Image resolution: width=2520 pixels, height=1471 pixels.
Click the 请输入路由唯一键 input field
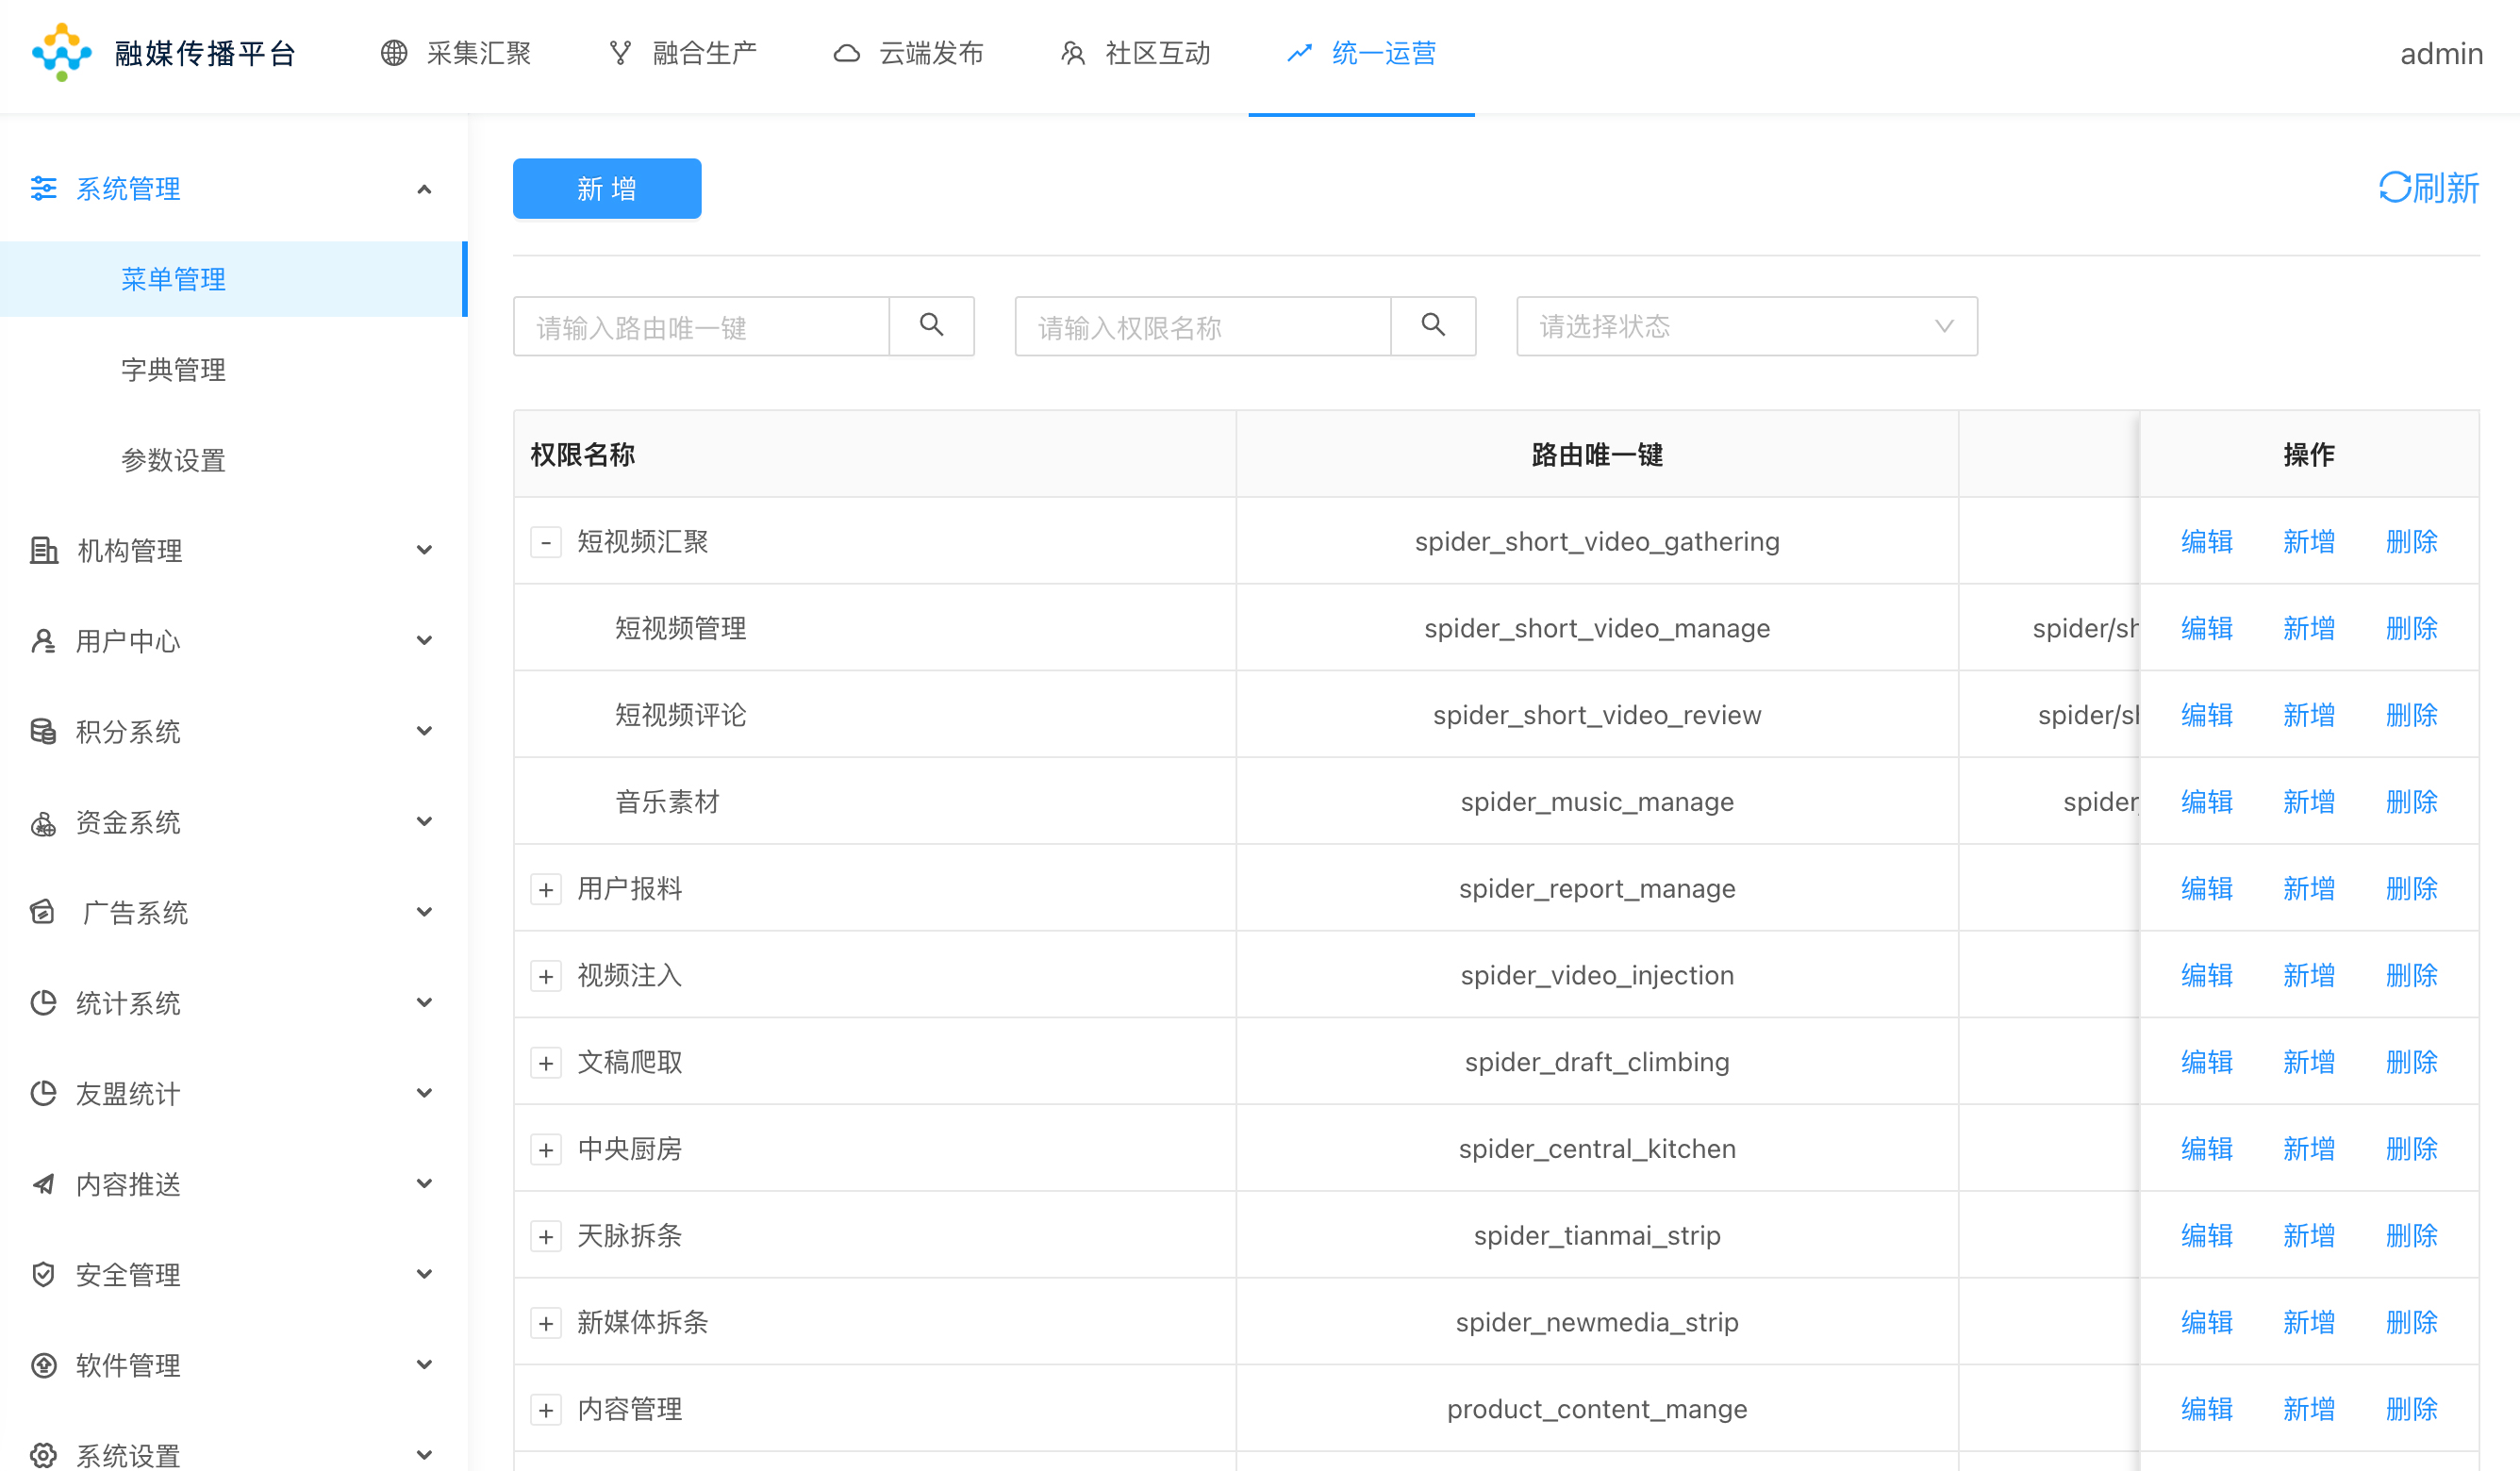tap(701, 326)
